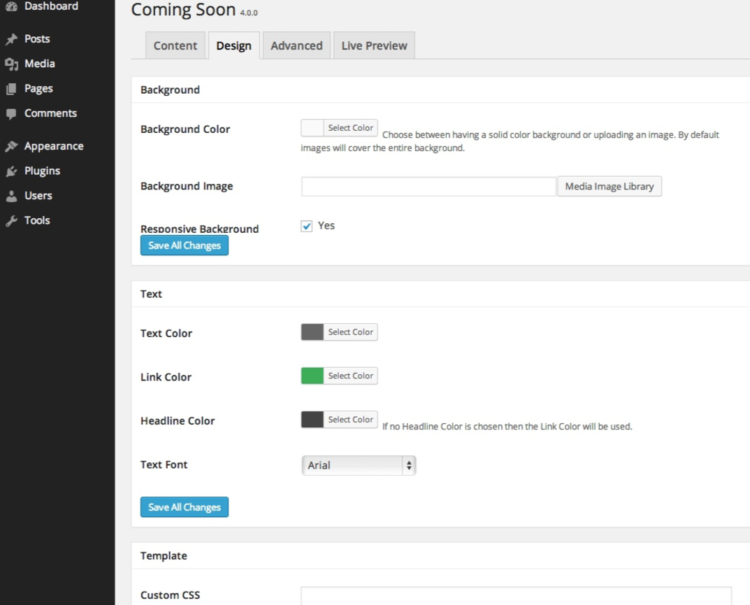
Task: Open the Appearance paintbrush icon
Action: pyautogui.click(x=11, y=146)
